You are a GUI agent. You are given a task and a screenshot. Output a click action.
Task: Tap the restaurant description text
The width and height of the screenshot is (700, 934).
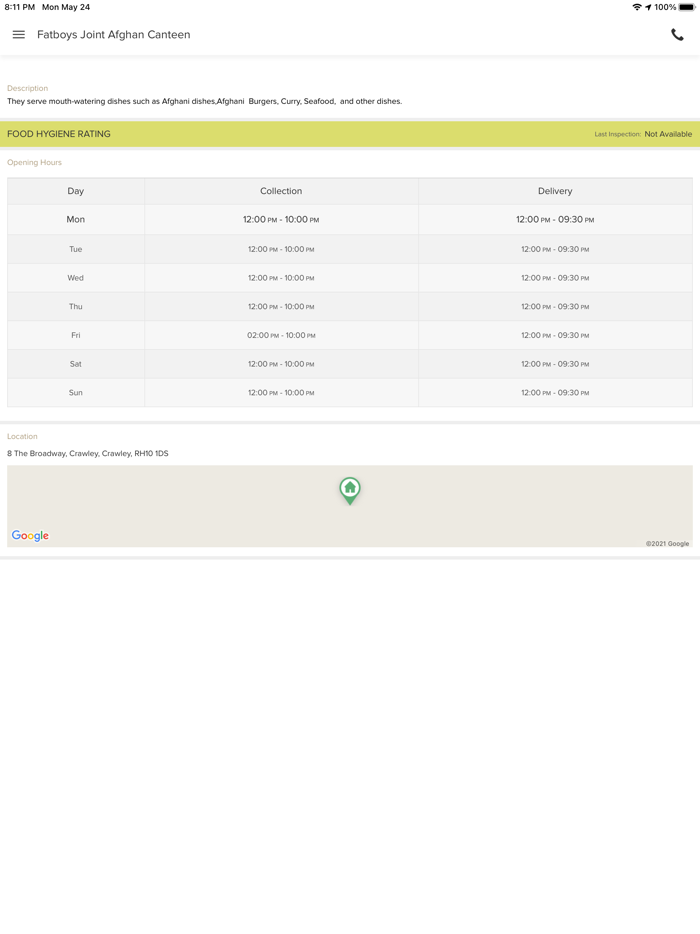tap(204, 101)
